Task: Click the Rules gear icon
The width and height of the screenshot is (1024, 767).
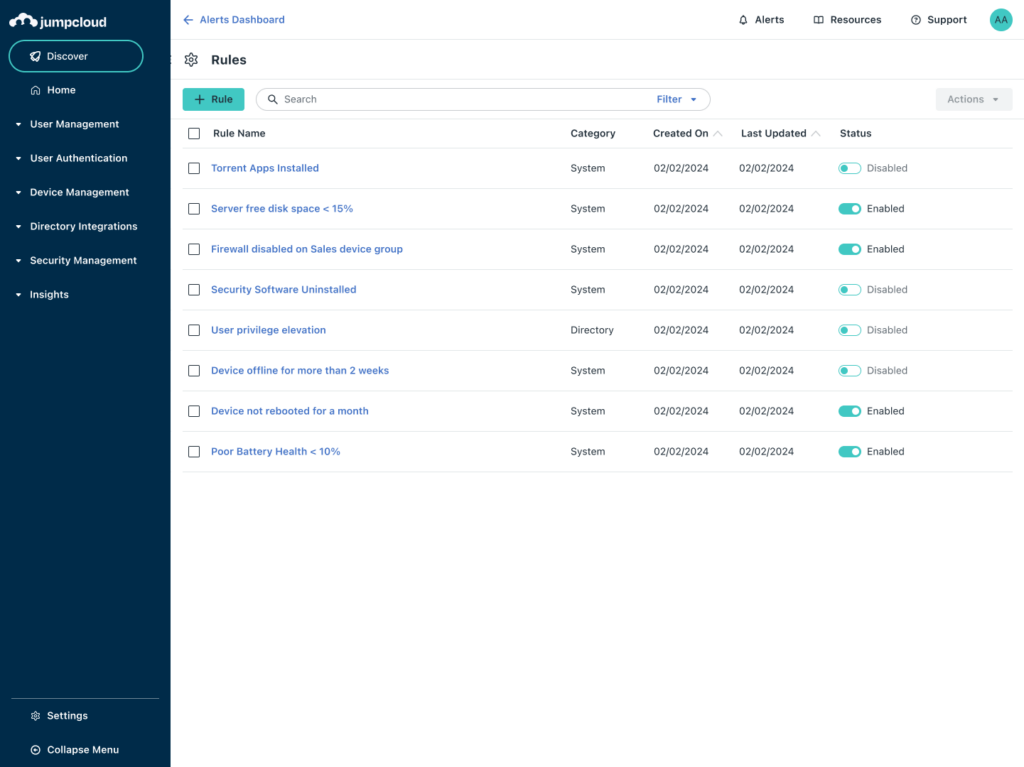Action: pos(191,60)
